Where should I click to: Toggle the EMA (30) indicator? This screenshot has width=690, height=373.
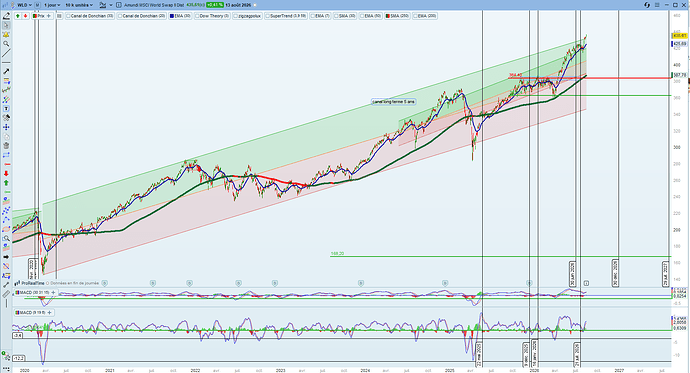tap(180, 16)
